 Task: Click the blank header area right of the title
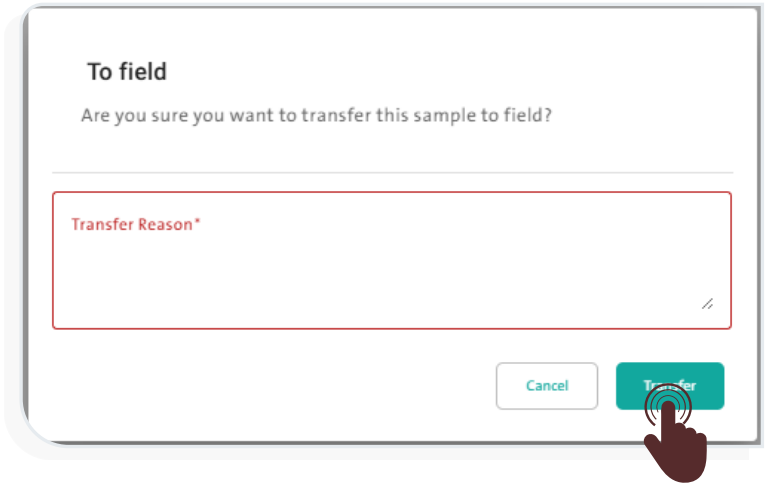point(450,72)
